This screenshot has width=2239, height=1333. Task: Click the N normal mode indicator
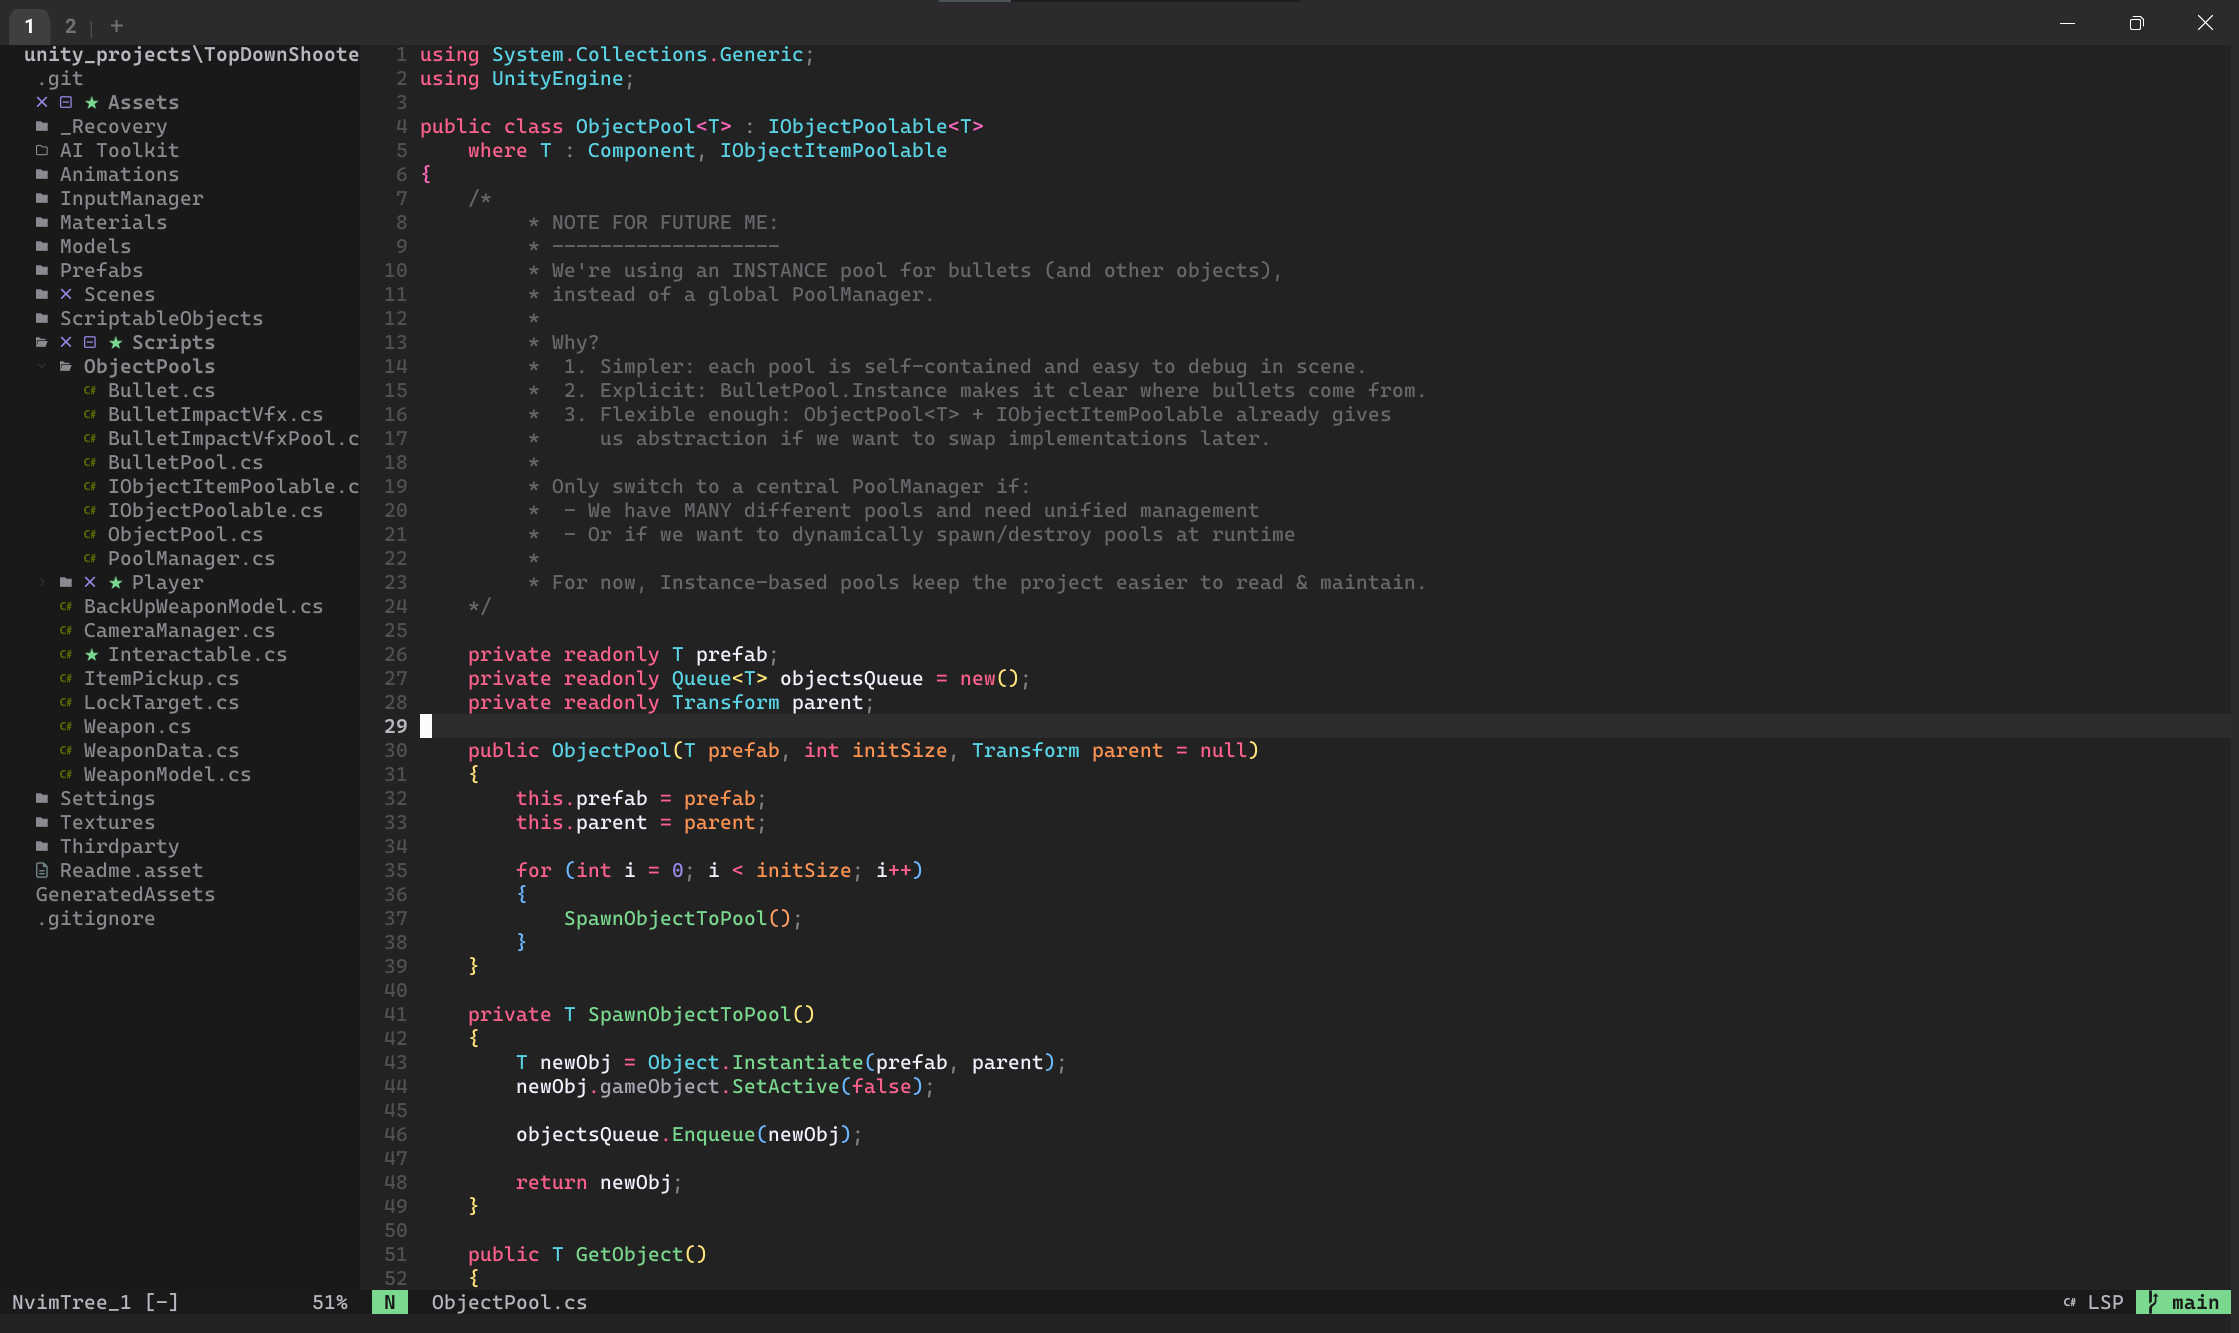389,1302
